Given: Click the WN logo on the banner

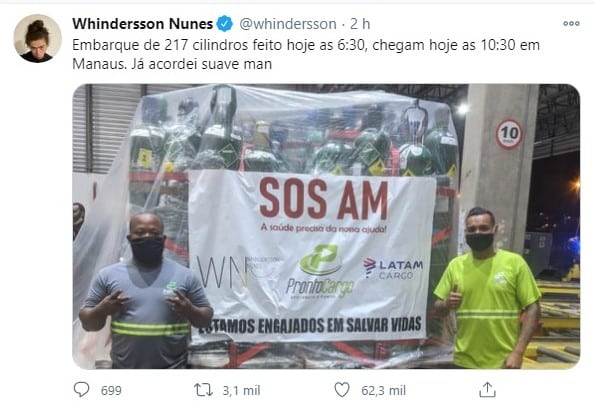Looking at the screenshot, I should [222, 272].
